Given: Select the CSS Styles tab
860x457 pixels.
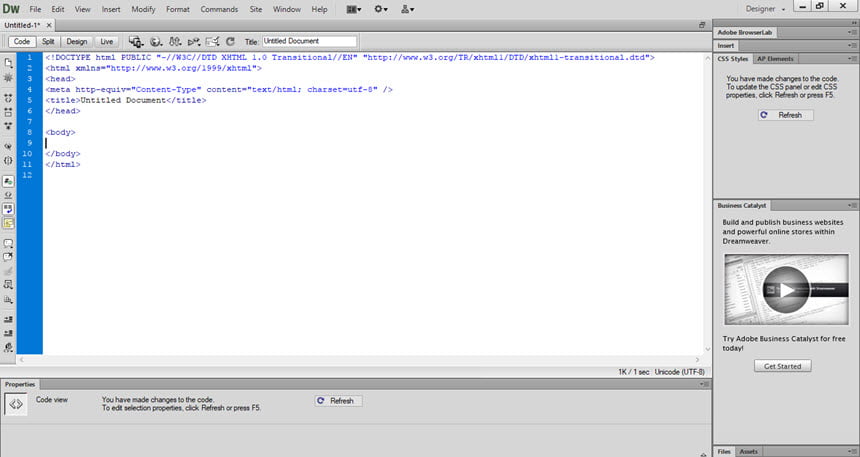Looking at the screenshot, I should point(733,59).
